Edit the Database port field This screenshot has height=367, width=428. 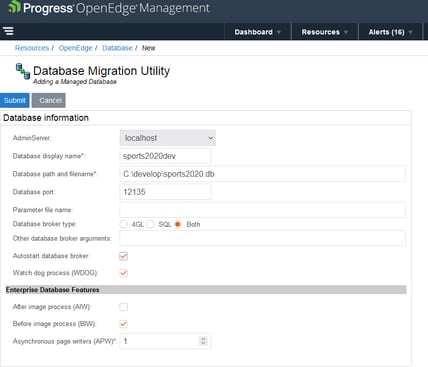click(x=165, y=192)
